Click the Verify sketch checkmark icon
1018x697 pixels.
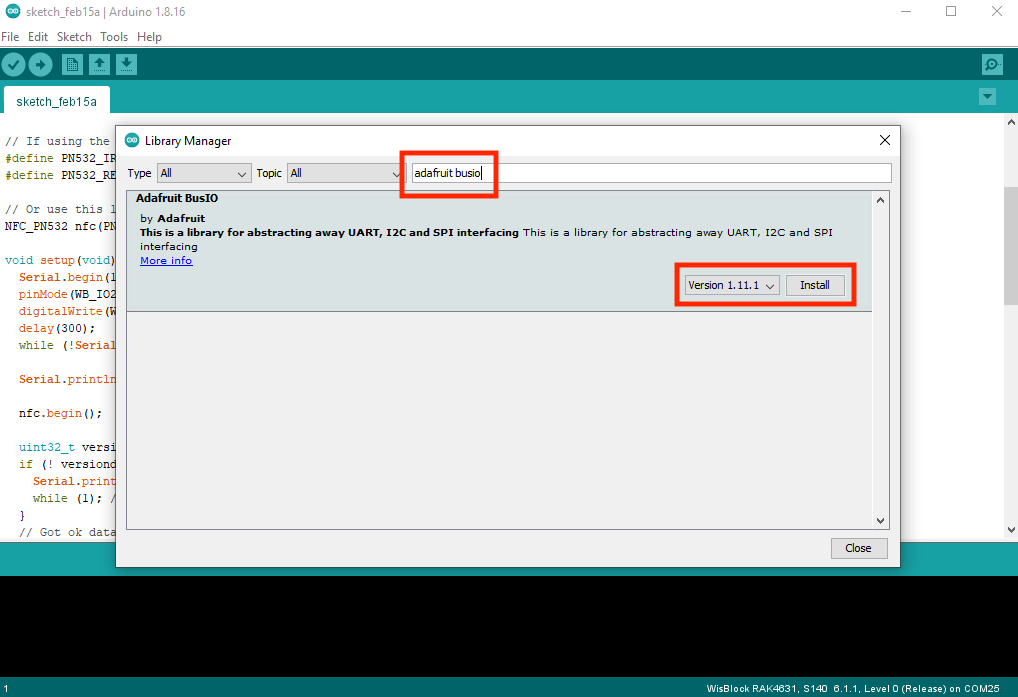pyautogui.click(x=14, y=64)
